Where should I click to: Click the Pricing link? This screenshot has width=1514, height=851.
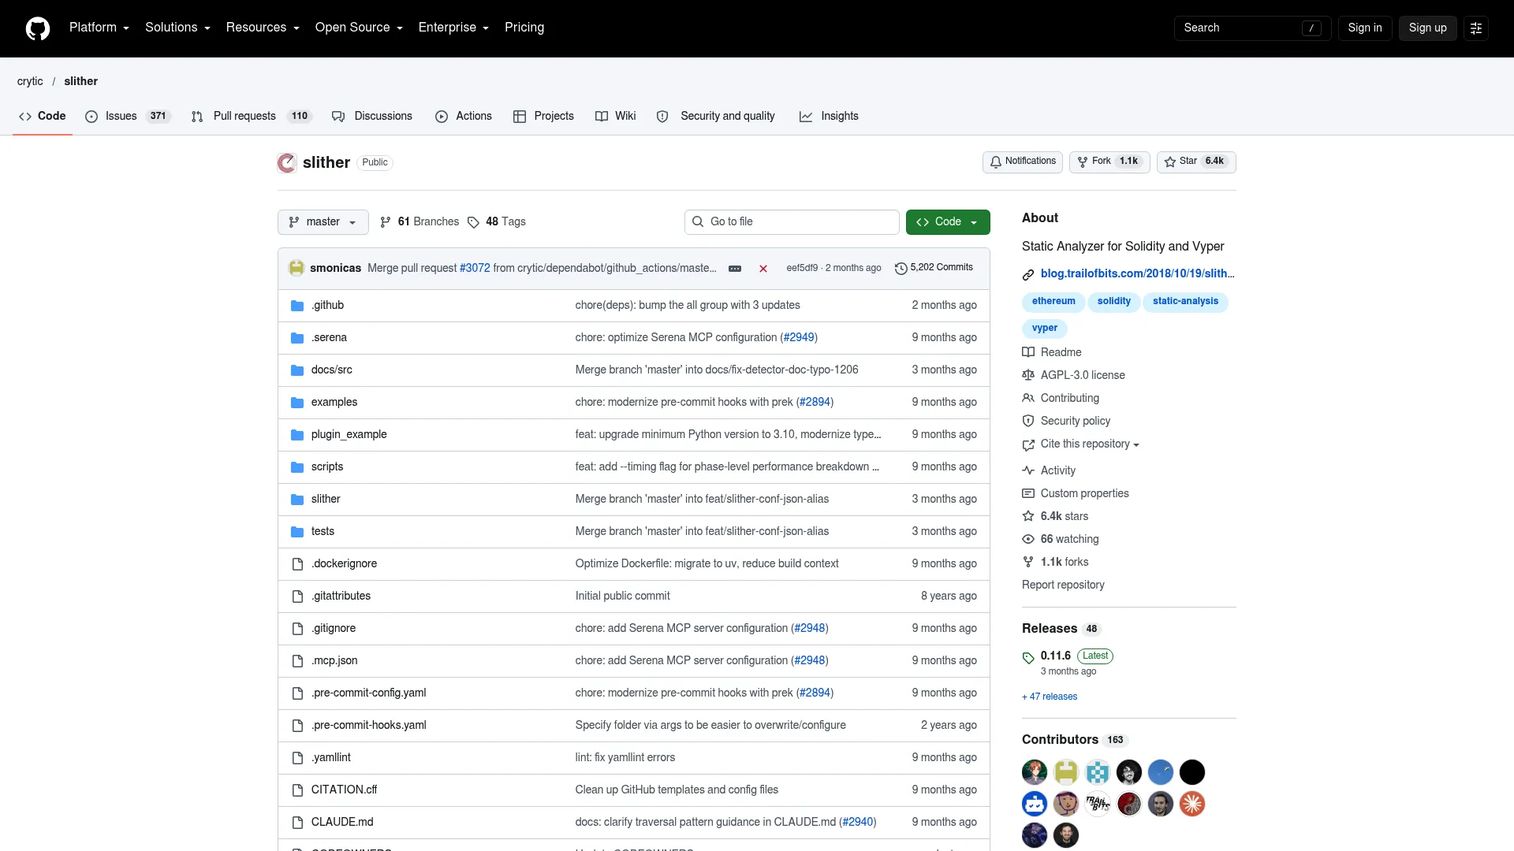tap(524, 28)
